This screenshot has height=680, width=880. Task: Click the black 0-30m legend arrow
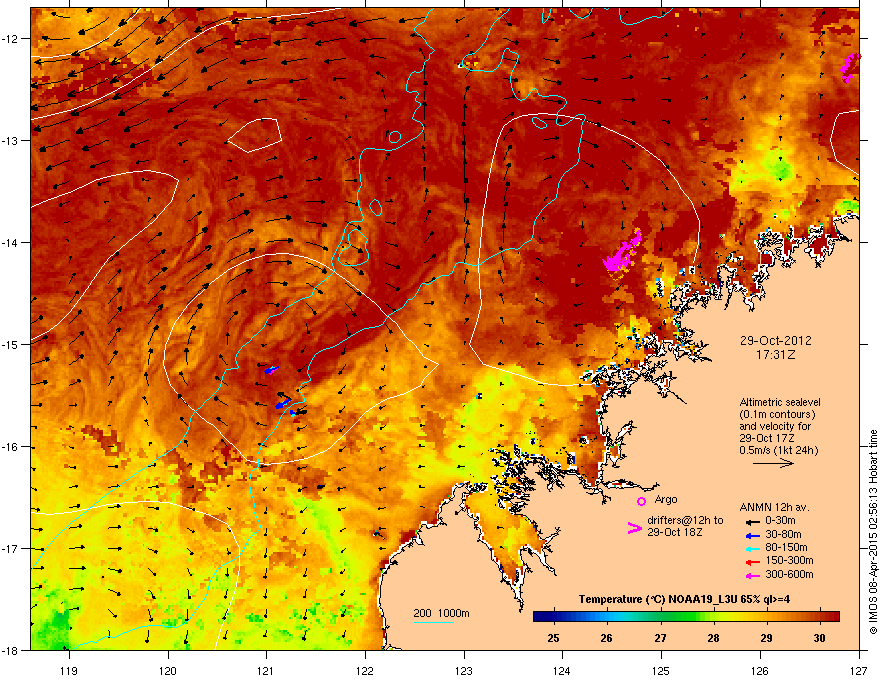pos(752,521)
